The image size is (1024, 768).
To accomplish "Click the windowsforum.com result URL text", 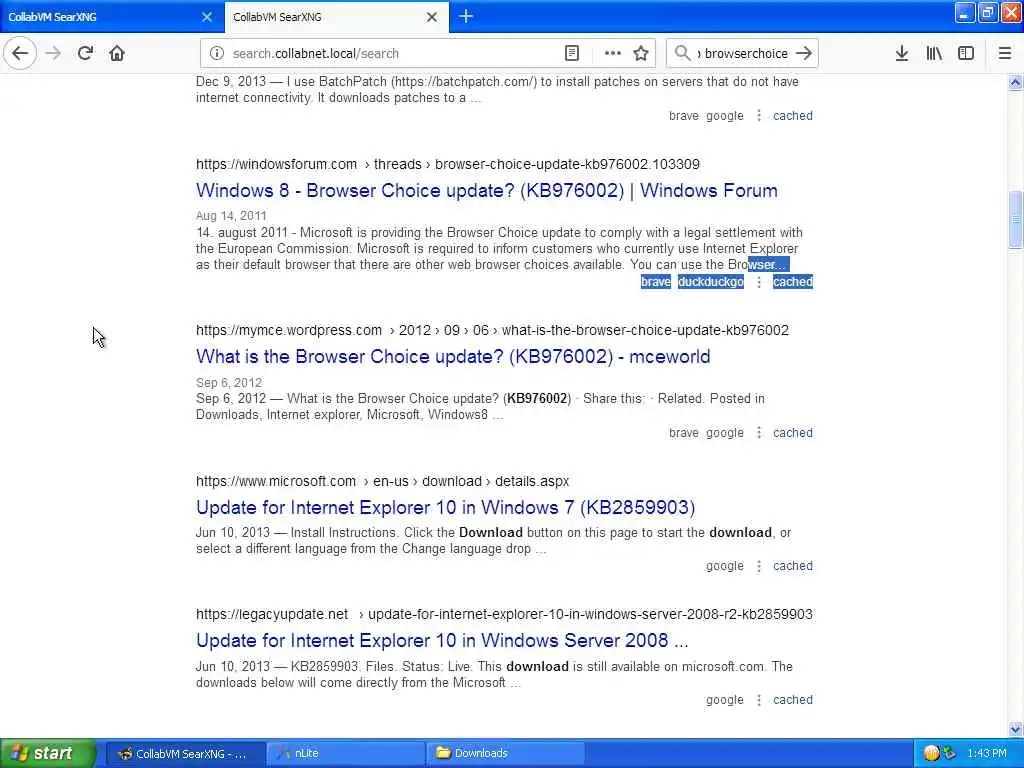I will 447,165.
